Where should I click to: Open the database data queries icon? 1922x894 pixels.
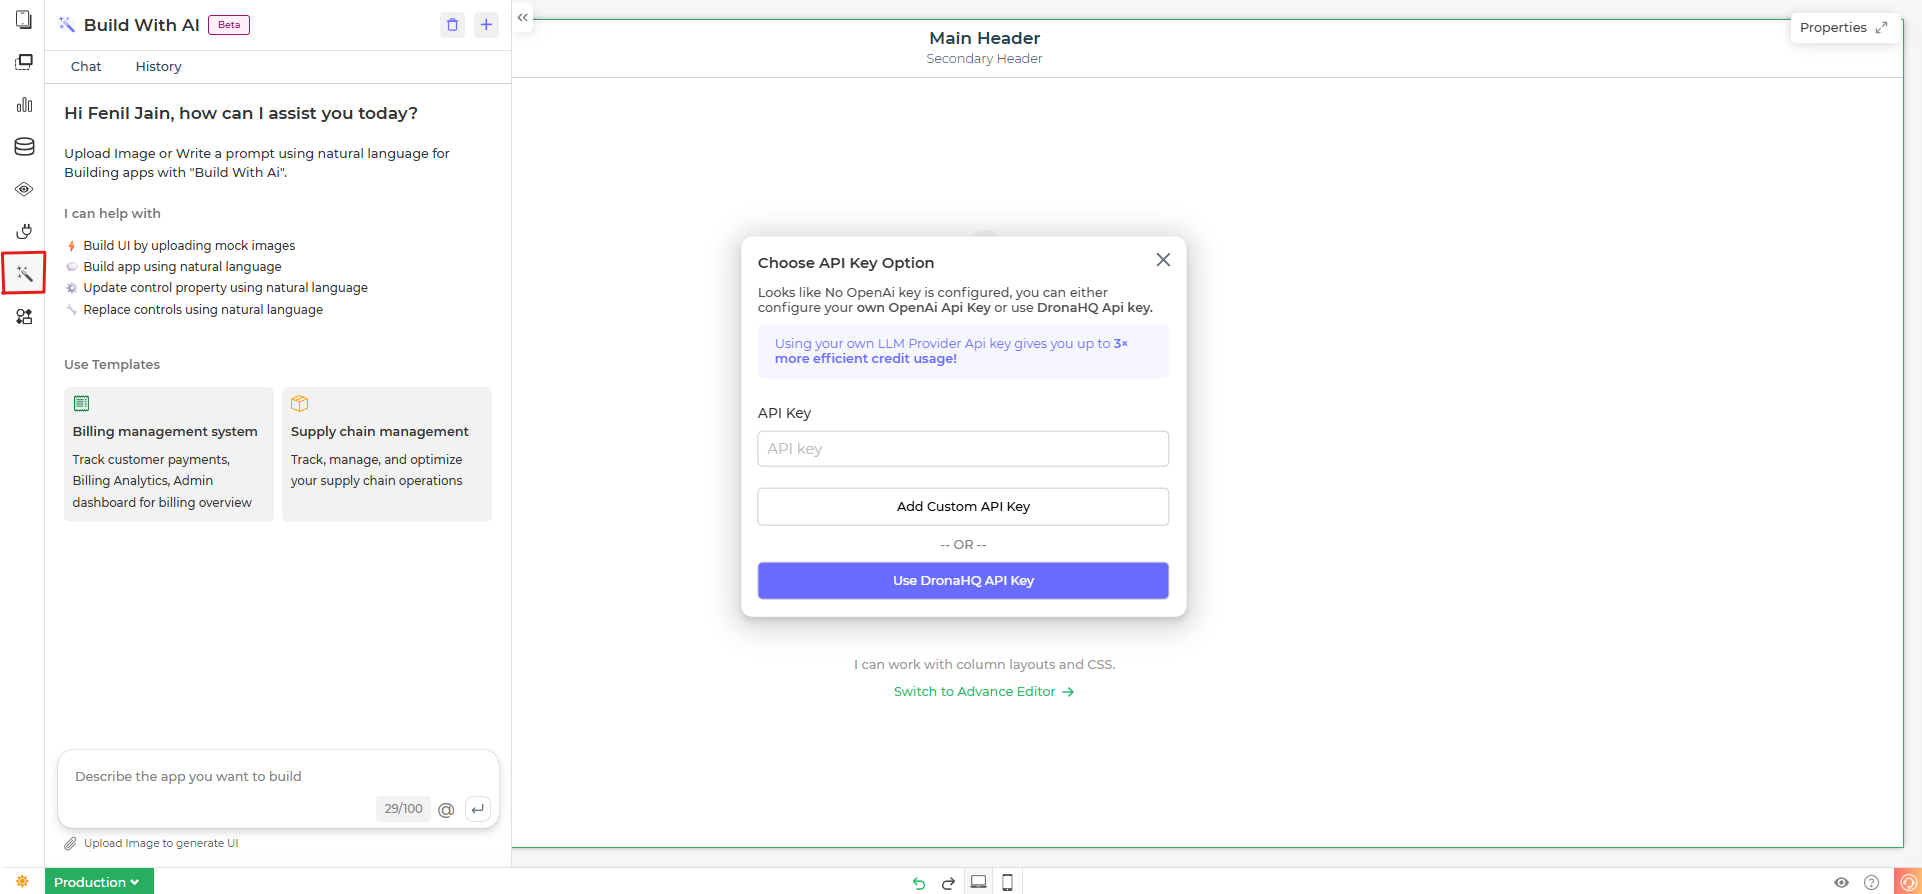point(24,147)
